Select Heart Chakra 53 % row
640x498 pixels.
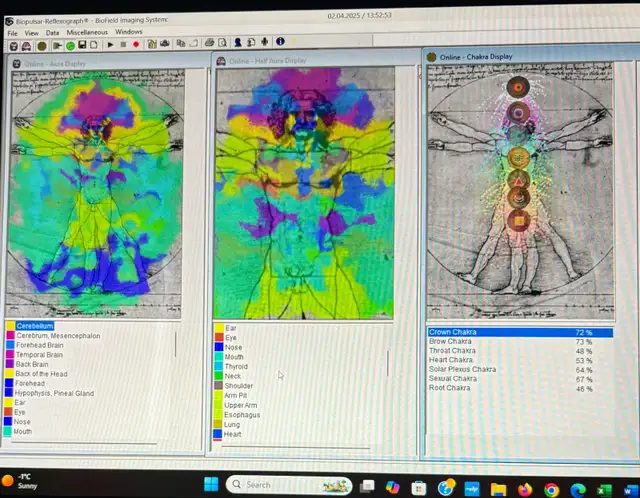point(520,360)
